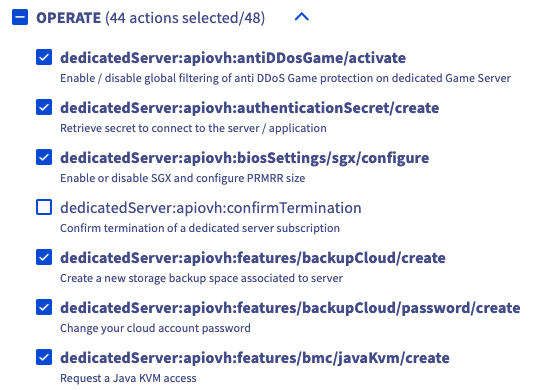Check the confirmTermination action checkbox
This screenshot has height=390, width=544.
(44, 207)
